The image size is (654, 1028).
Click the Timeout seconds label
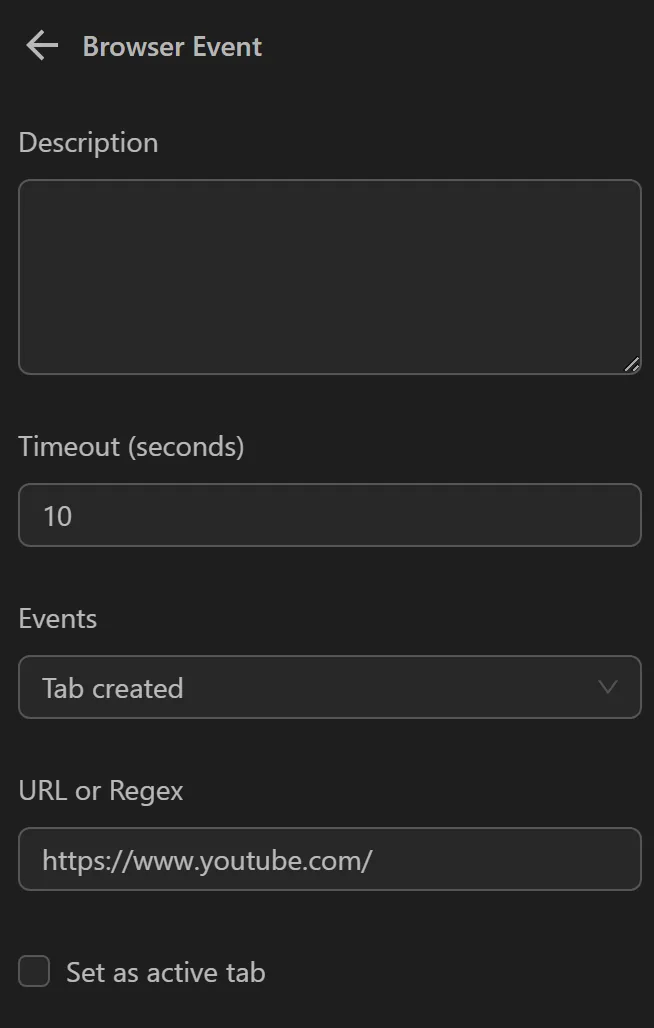[x=131, y=446]
